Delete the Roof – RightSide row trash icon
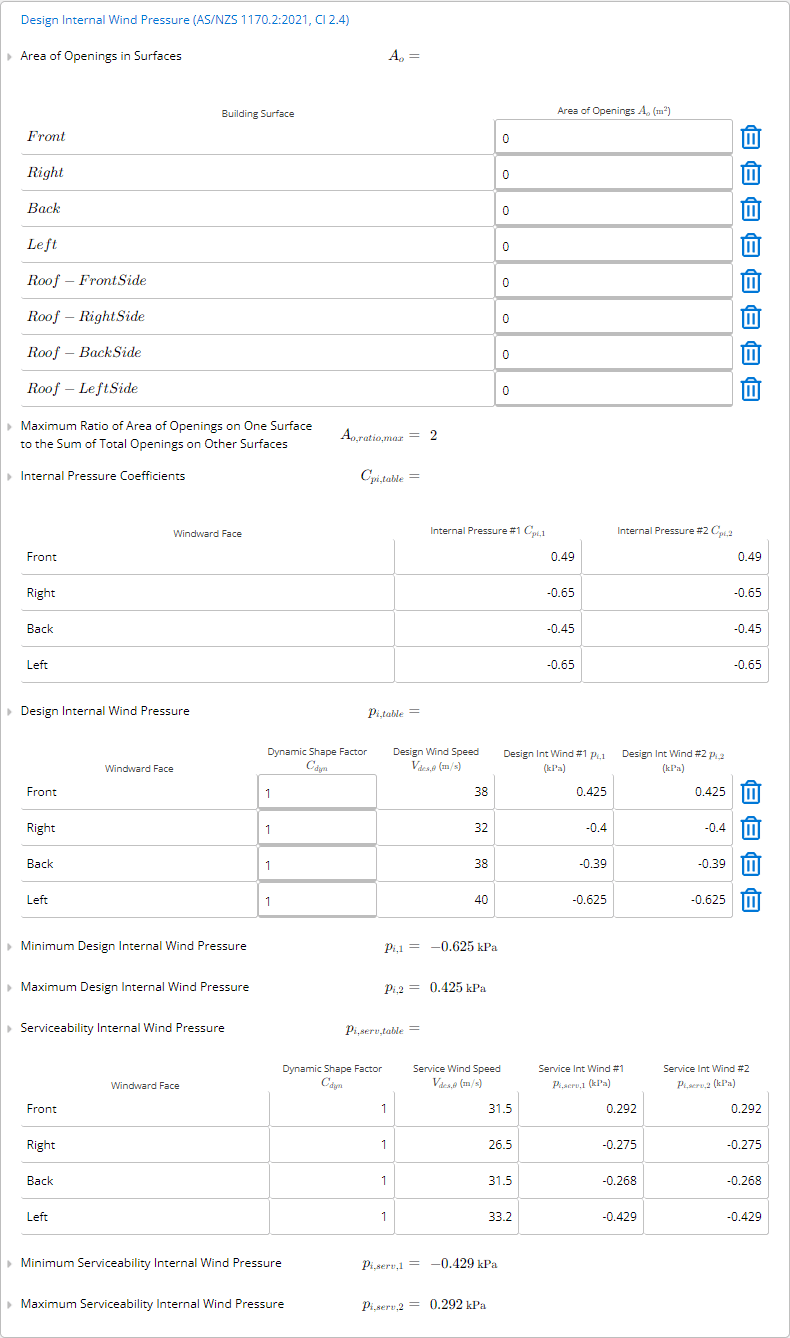The width and height of the screenshot is (790, 1338). click(751, 317)
